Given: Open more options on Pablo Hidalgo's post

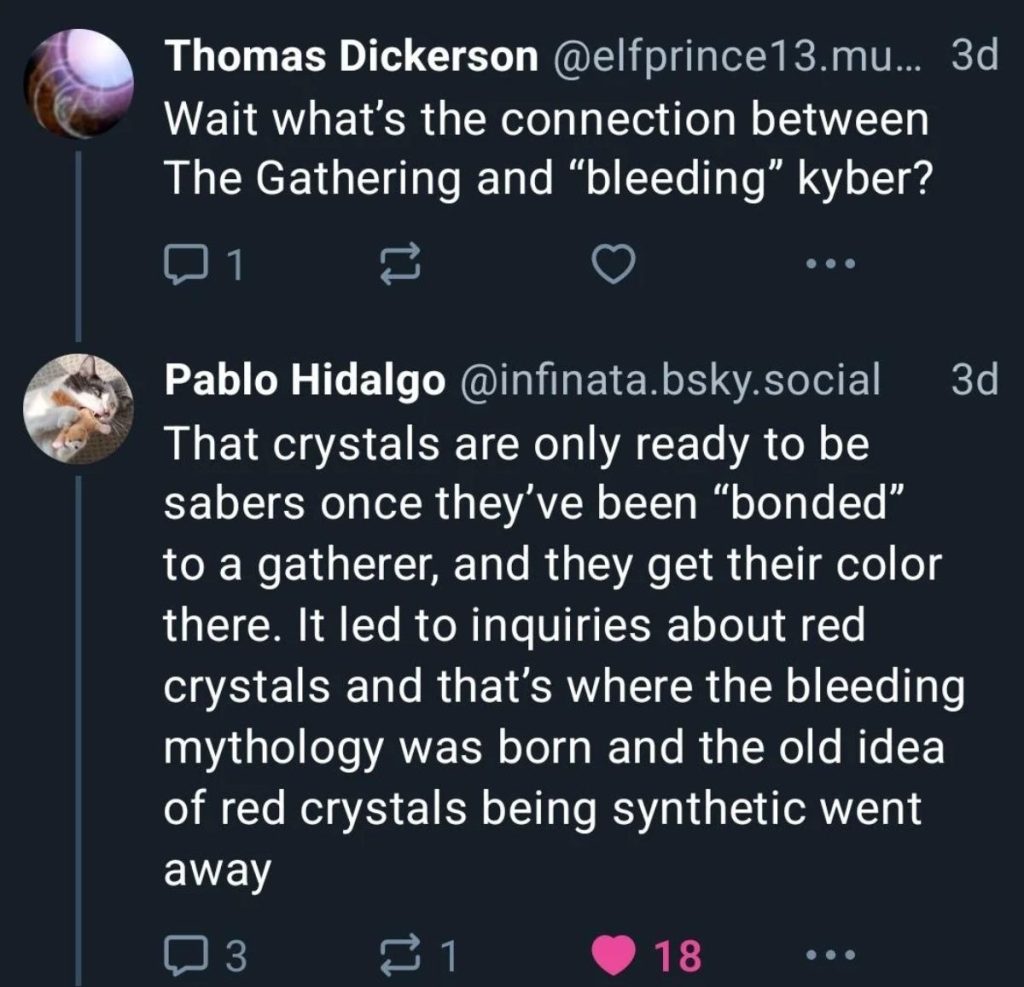Looking at the screenshot, I should click(831, 957).
